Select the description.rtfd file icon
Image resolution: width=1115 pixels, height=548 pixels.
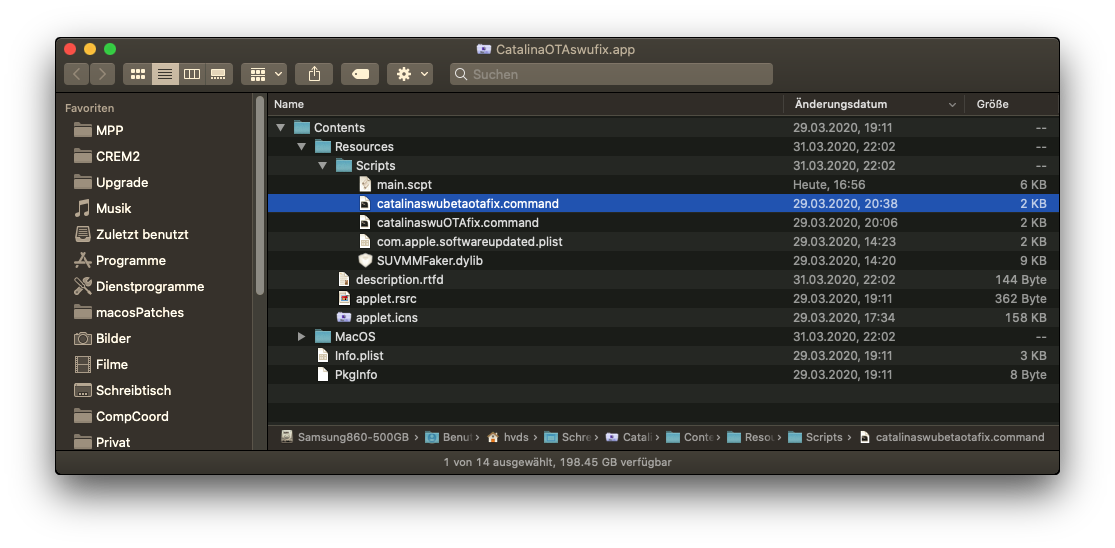pos(344,279)
